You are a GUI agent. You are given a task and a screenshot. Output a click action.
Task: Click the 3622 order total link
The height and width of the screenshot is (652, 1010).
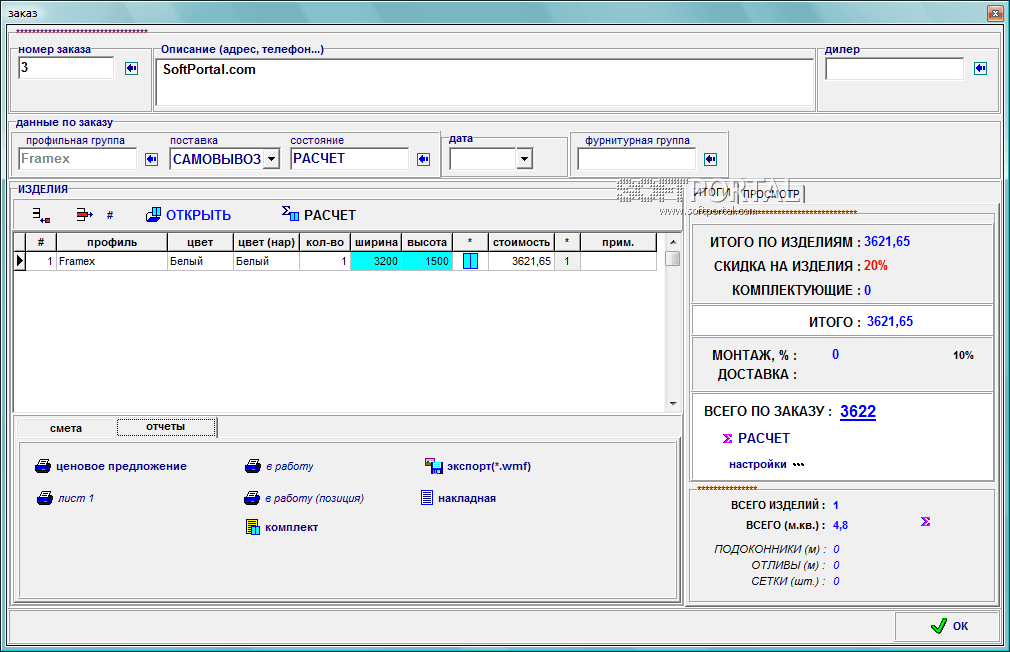[858, 411]
